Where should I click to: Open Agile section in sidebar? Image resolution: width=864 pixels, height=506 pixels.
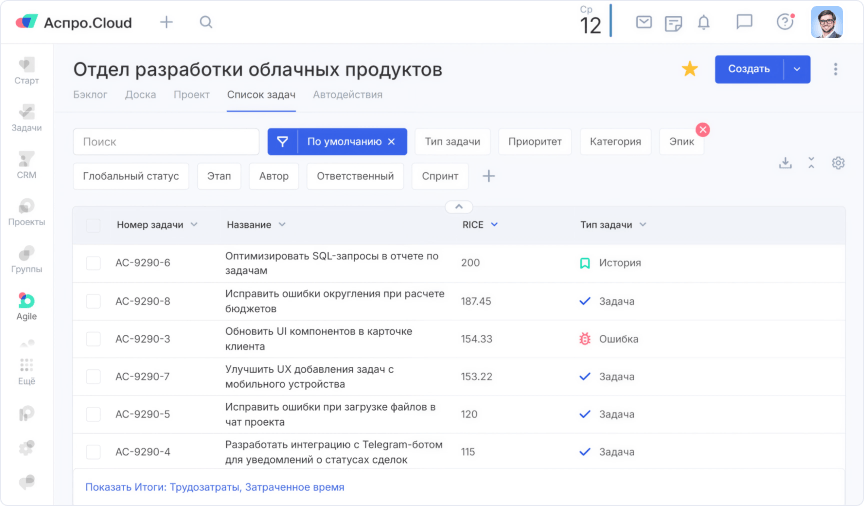[26, 305]
